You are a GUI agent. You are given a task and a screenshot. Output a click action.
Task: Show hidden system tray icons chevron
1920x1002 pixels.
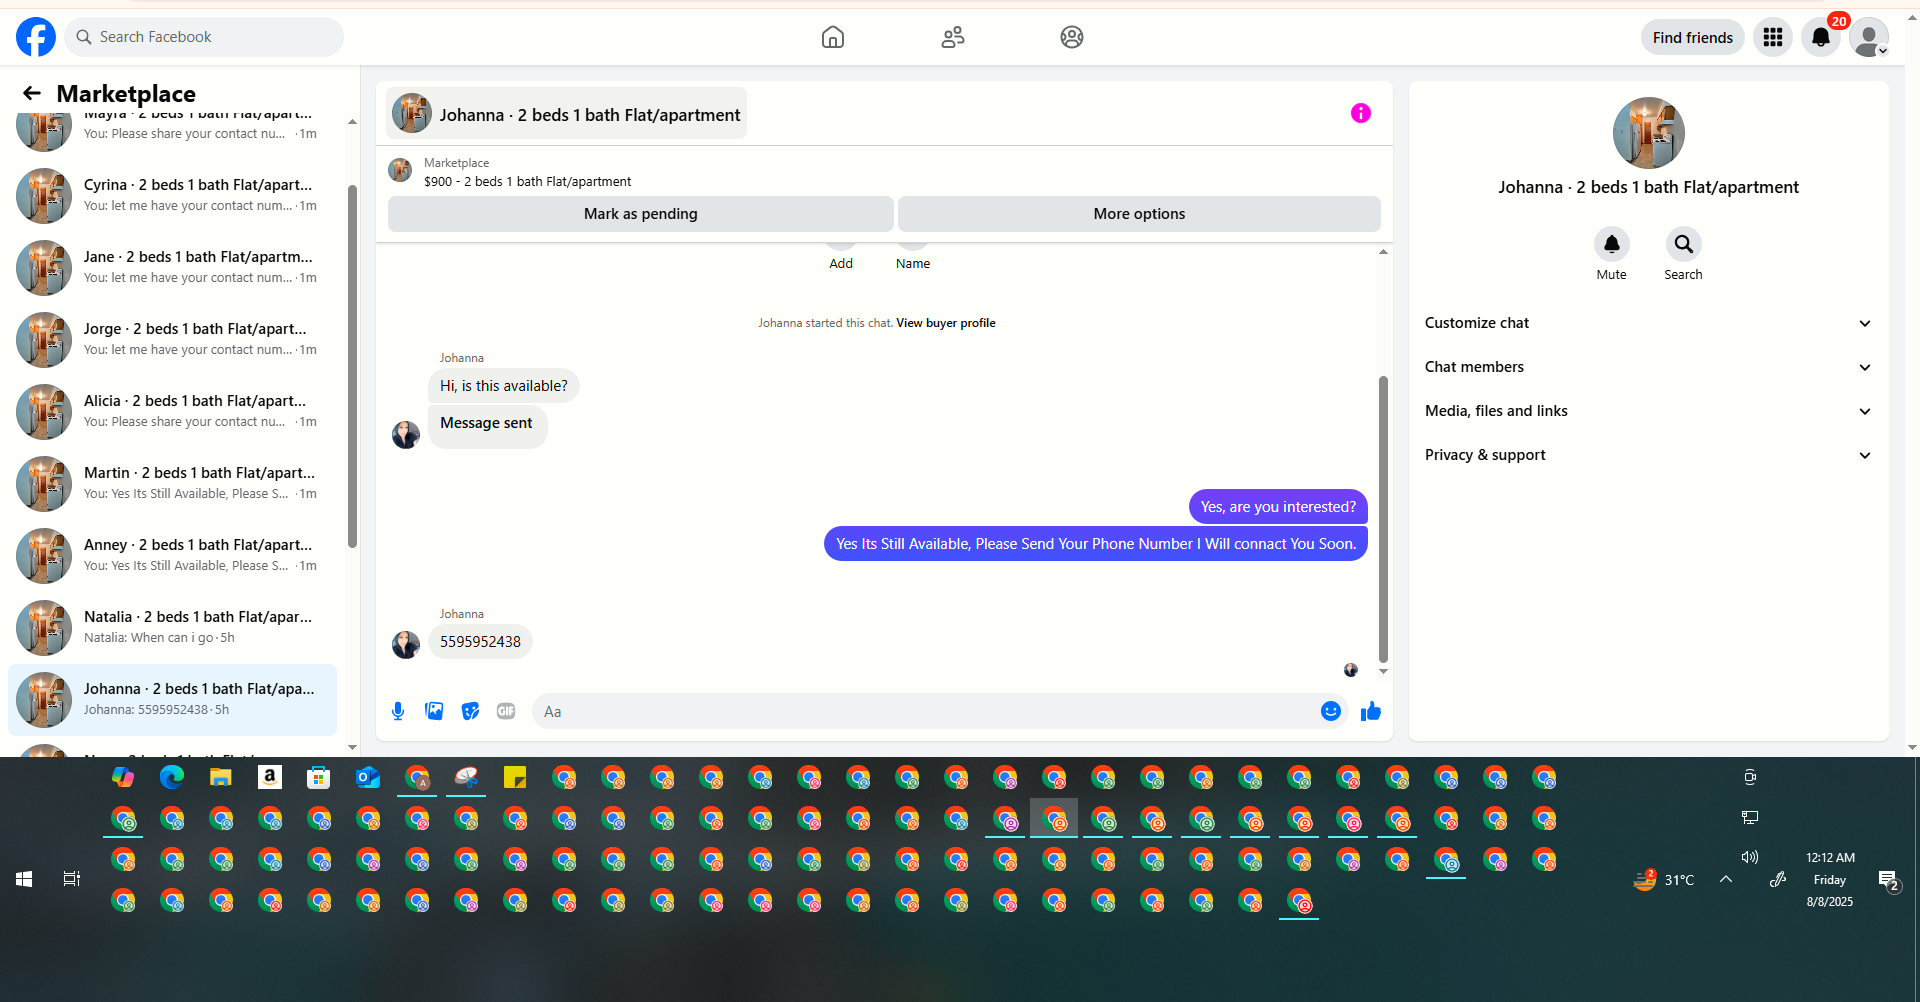(x=1726, y=879)
